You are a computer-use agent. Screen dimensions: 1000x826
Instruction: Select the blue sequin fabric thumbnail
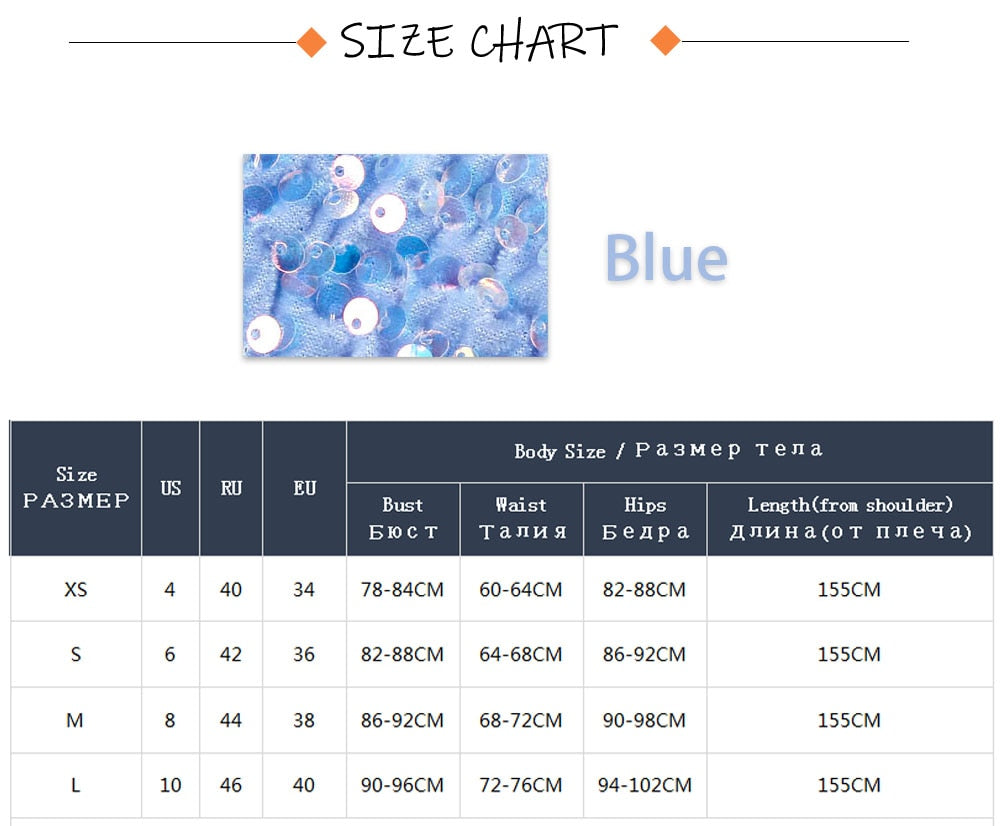click(395, 255)
